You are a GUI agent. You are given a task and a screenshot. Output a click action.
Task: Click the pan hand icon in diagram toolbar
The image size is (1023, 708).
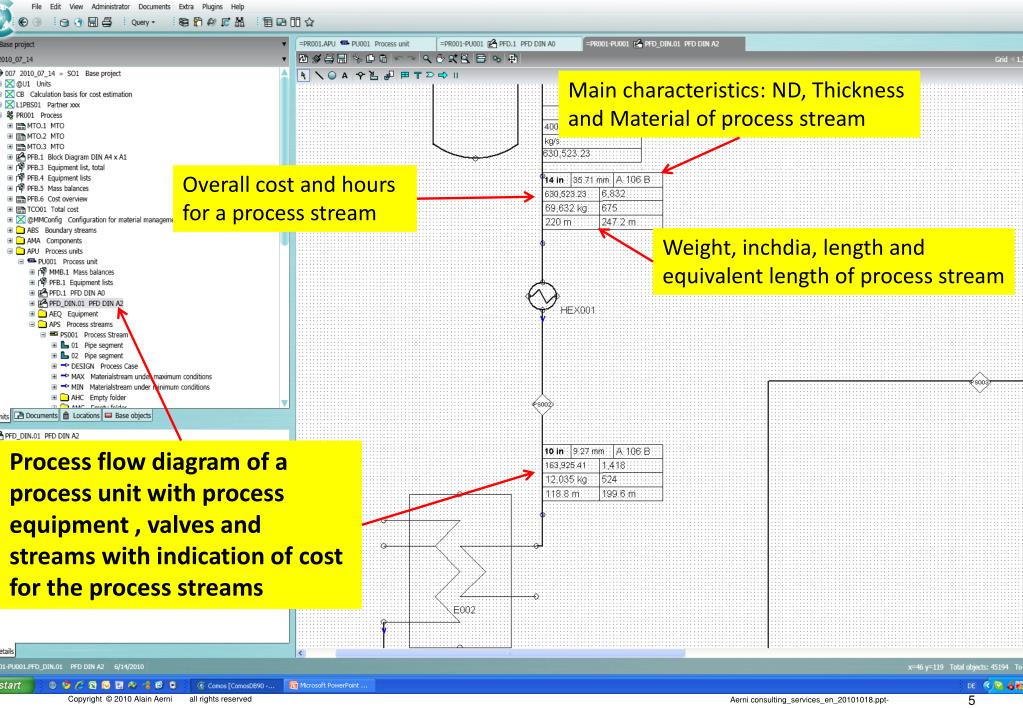pos(440,59)
